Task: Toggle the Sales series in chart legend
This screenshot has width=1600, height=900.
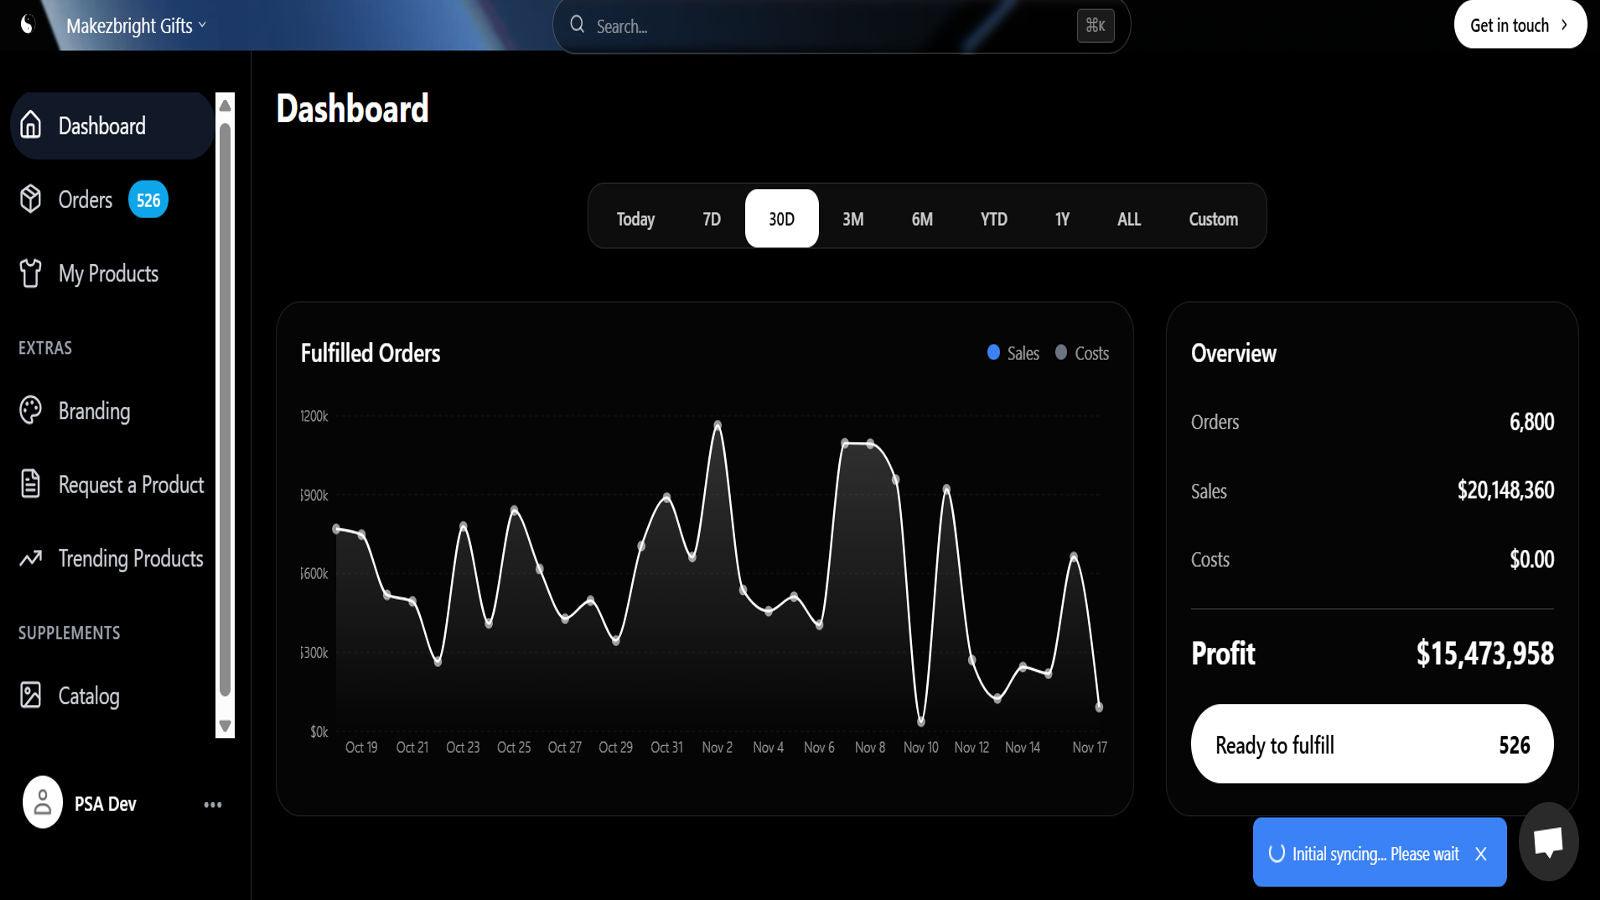Action: [1013, 353]
